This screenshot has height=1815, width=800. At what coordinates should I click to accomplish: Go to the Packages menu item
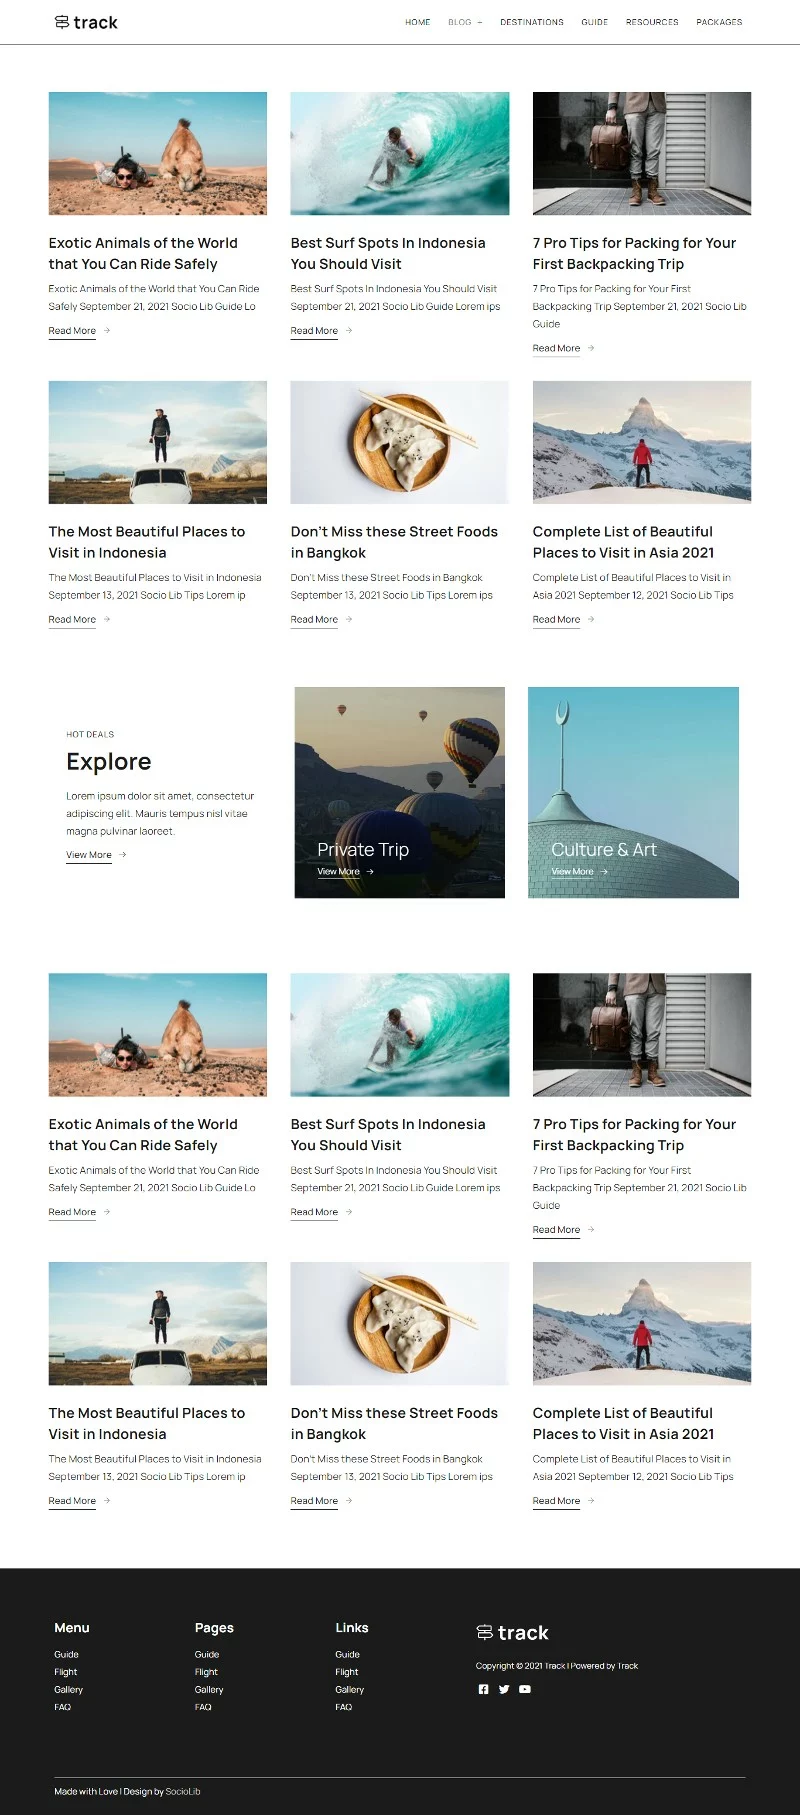[719, 22]
